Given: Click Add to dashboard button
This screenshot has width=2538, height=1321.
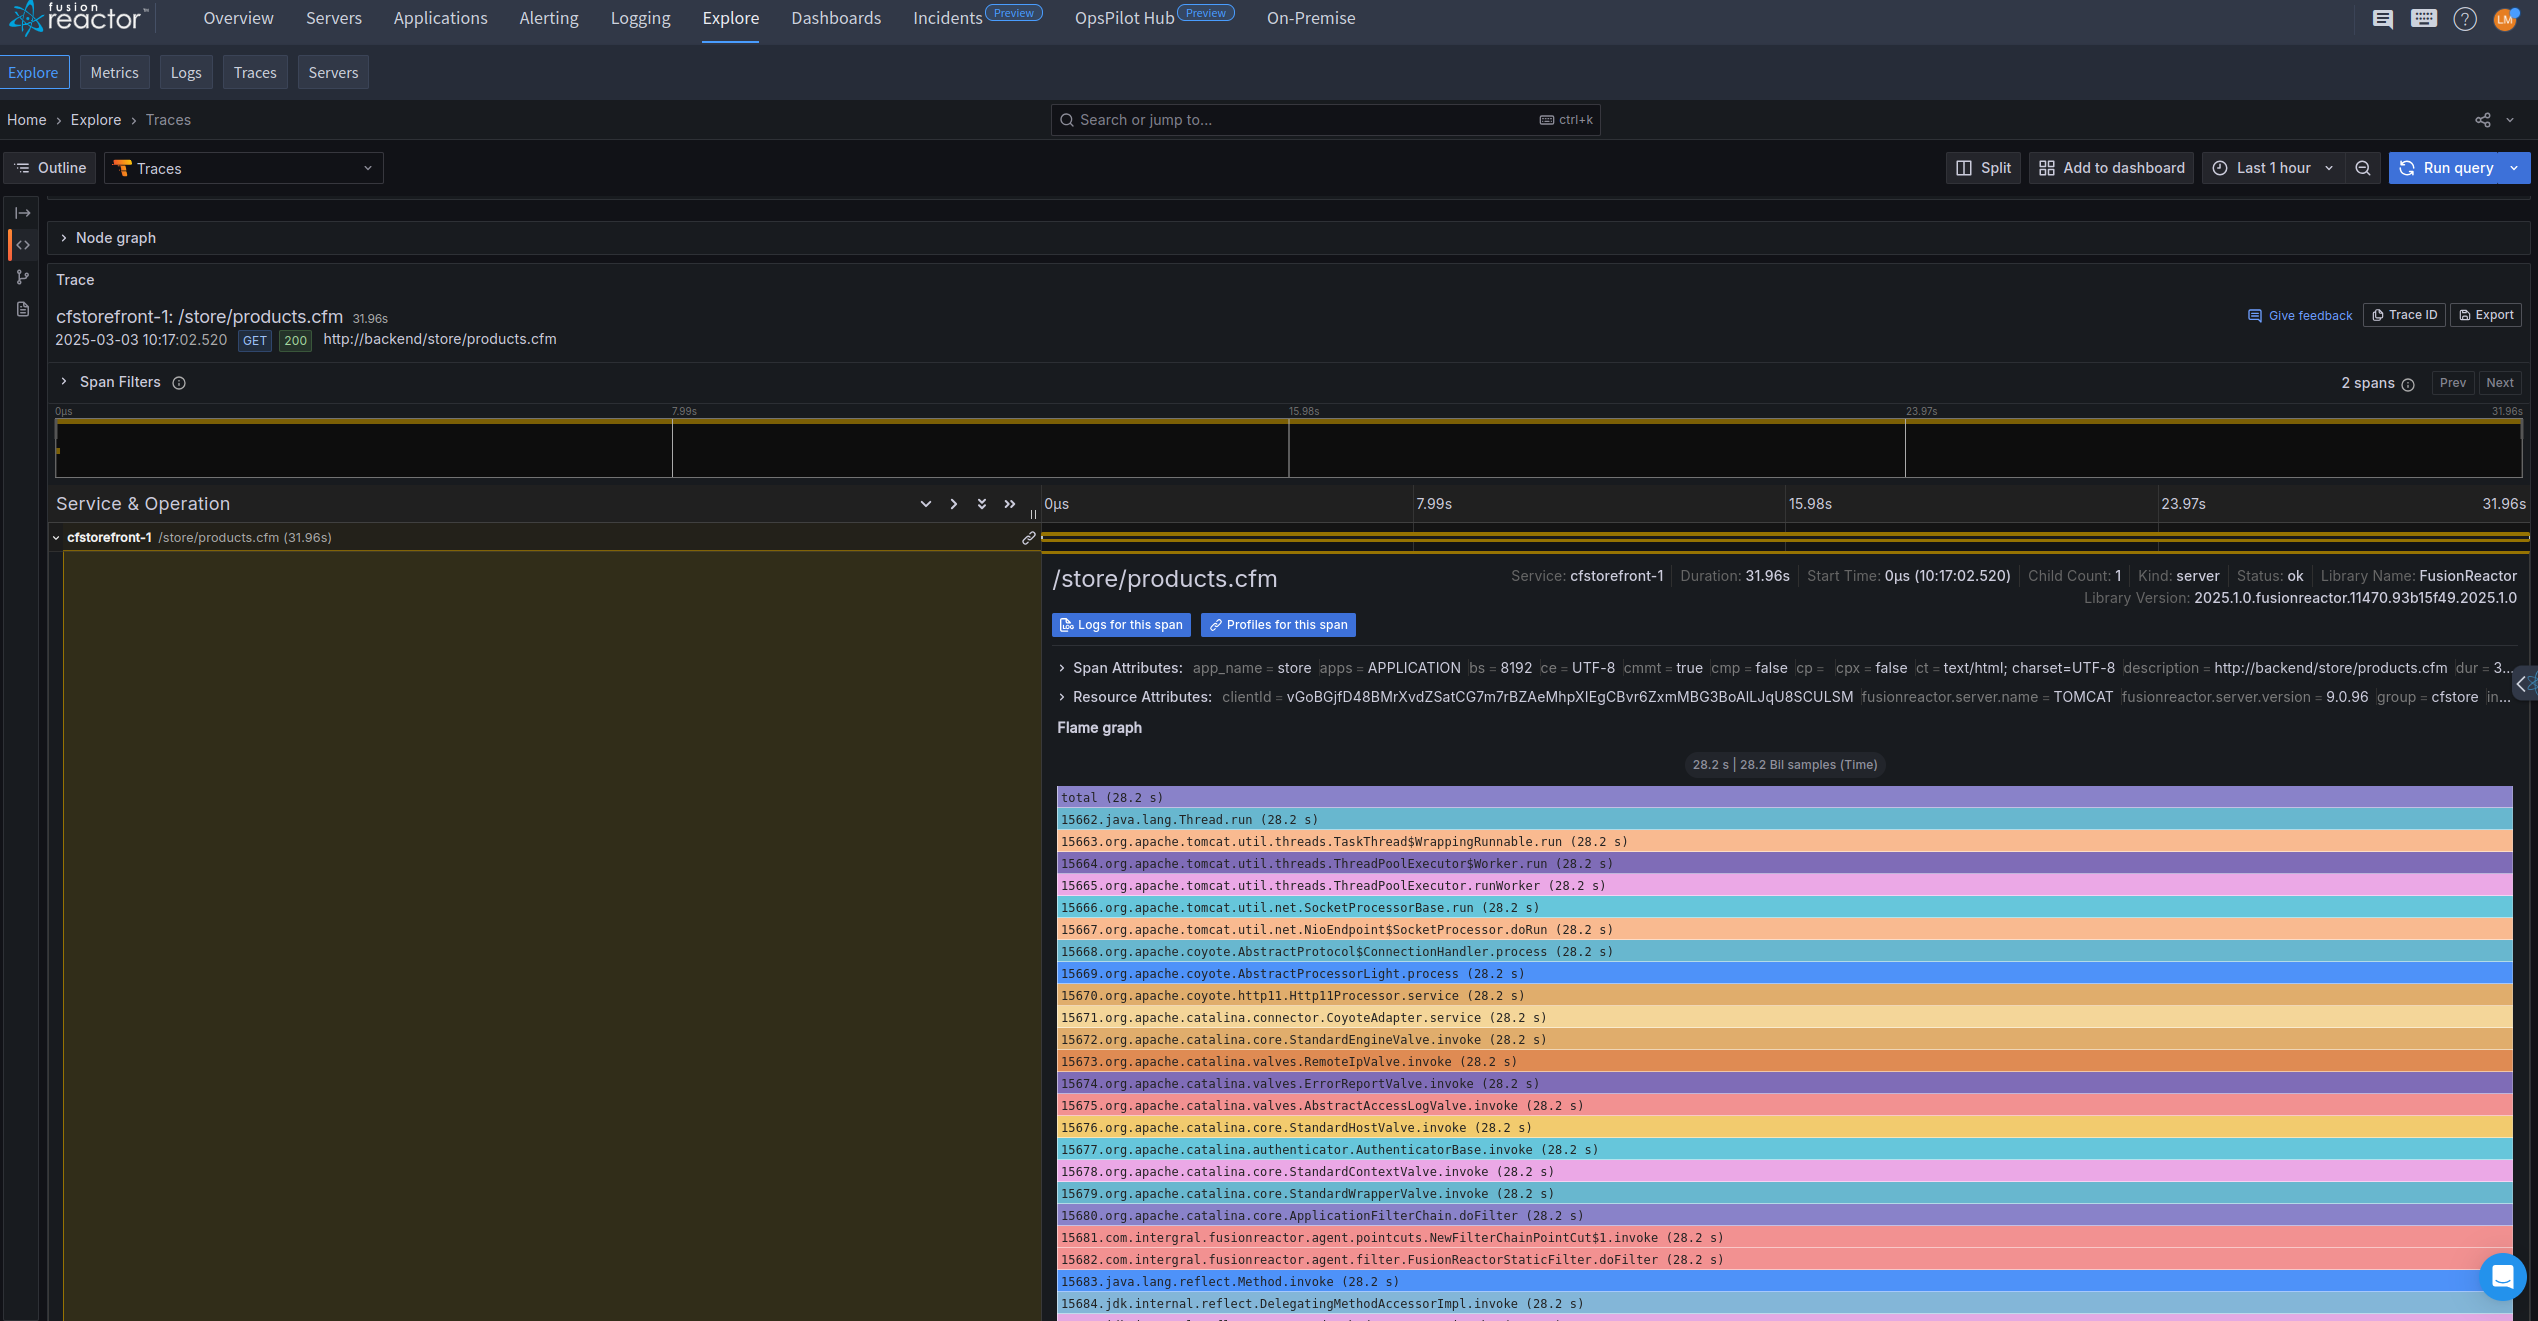Looking at the screenshot, I should [x=2111, y=168].
